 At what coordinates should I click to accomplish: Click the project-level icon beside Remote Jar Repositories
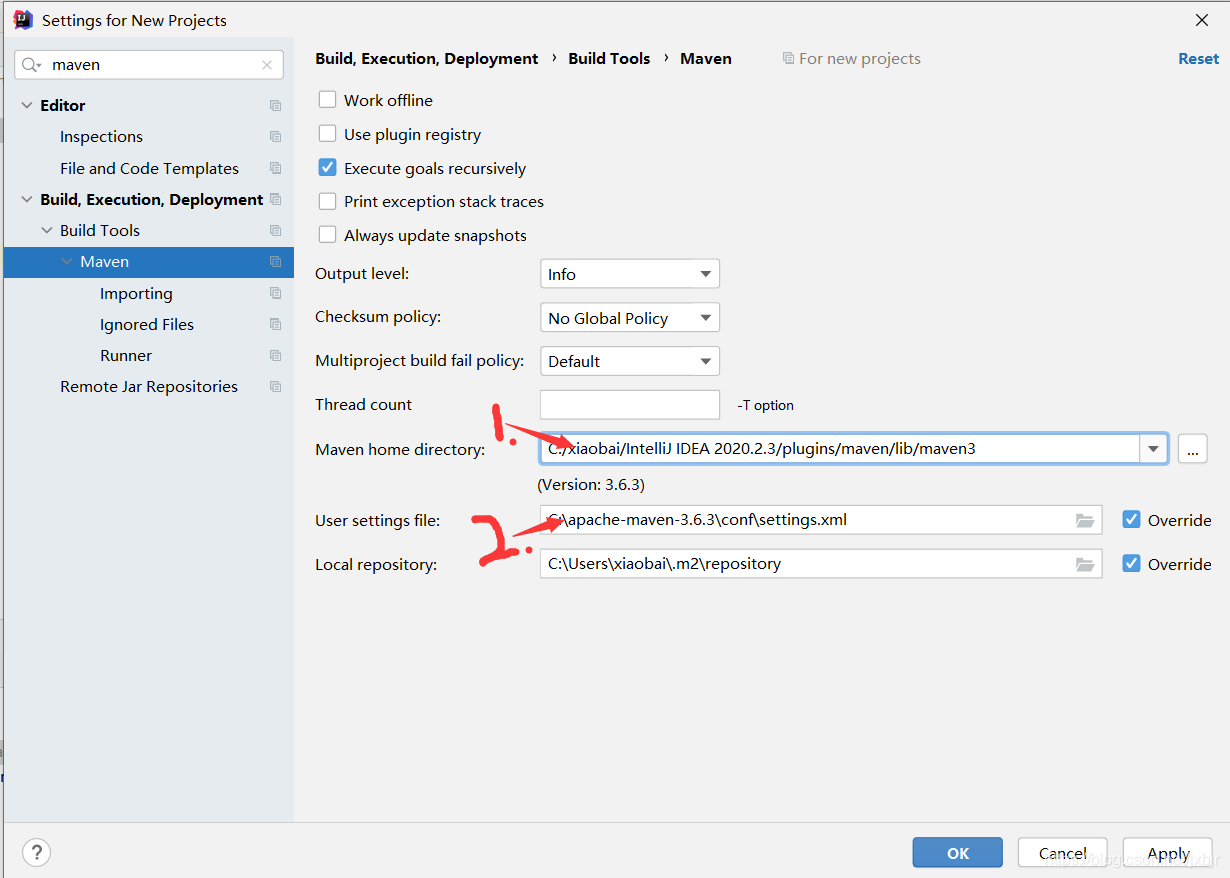(x=275, y=387)
